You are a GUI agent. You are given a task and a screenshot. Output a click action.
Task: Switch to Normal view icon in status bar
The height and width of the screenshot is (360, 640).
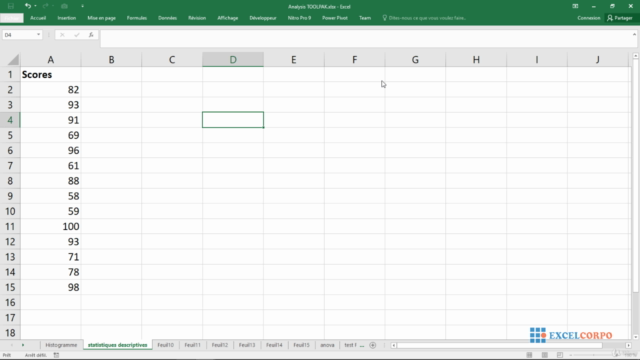(529, 355)
